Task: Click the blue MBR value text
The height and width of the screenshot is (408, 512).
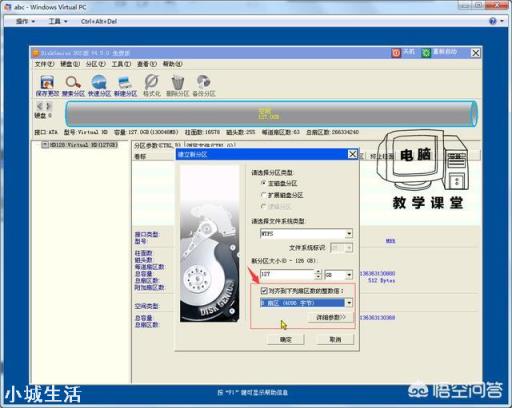Action: point(390,241)
